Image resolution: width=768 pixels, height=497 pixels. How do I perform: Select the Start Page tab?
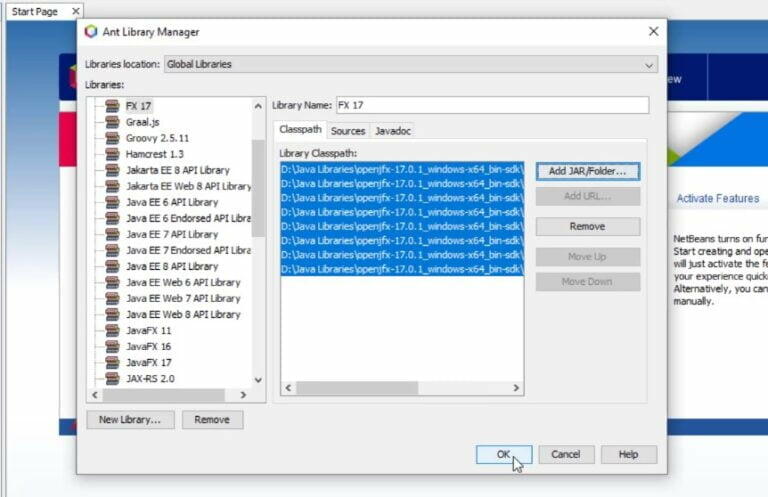point(35,11)
